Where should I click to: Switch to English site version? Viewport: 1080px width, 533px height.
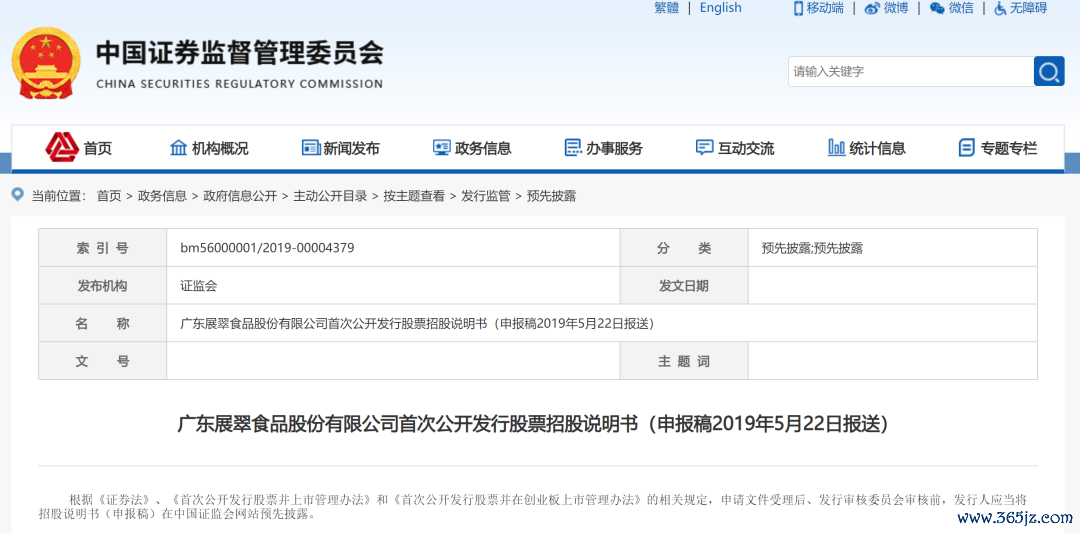point(720,8)
